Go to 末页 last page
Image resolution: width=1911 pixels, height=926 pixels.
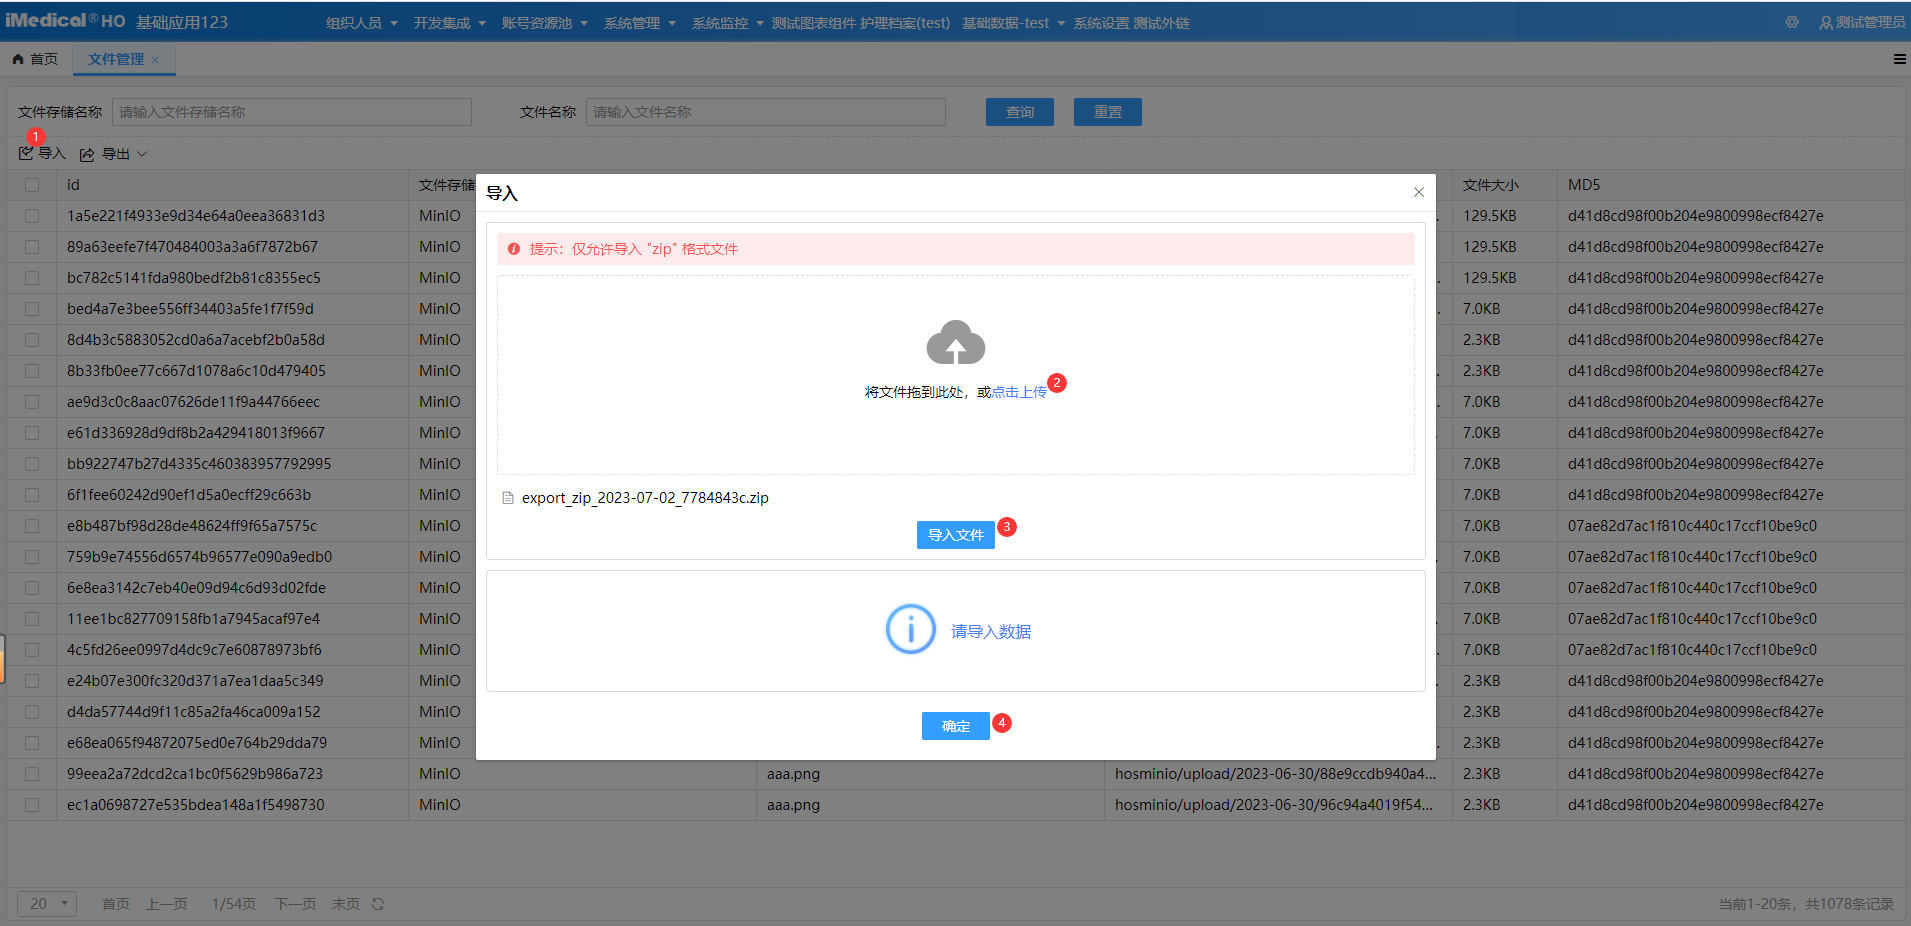click(346, 904)
